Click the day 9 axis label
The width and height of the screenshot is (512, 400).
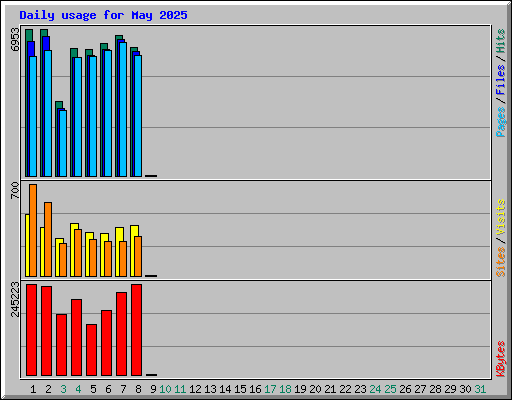pyautogui.click(x=153, y=389)
